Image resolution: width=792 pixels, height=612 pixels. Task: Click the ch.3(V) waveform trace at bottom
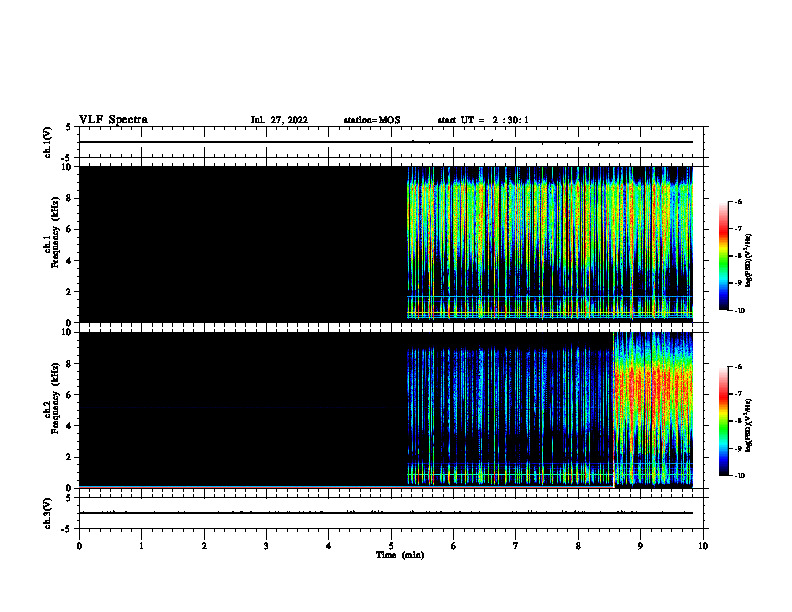[385, 513]
